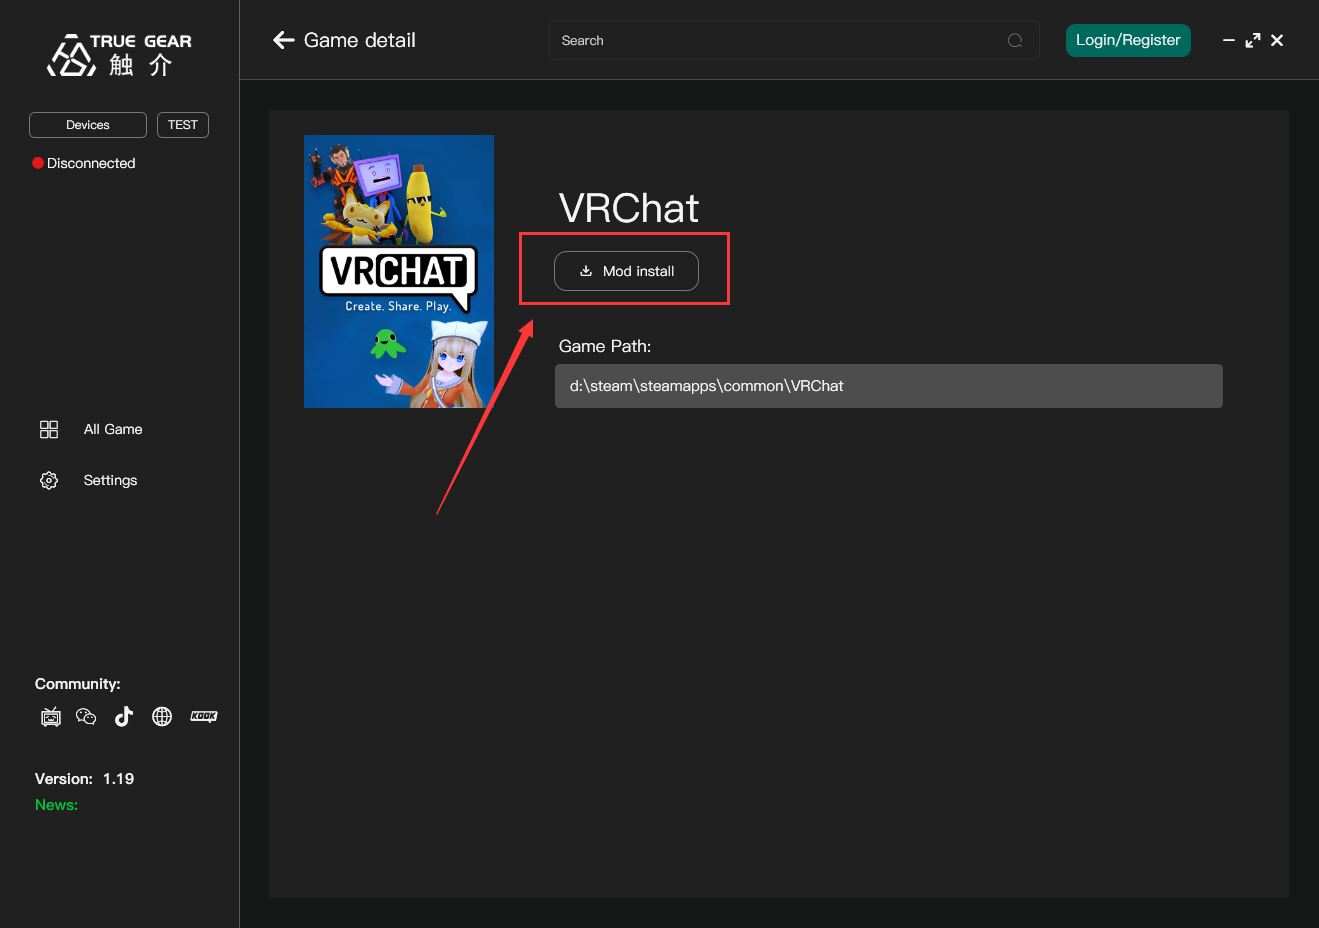
Task: Click the Login/Register button
Action: point(1128,40)
